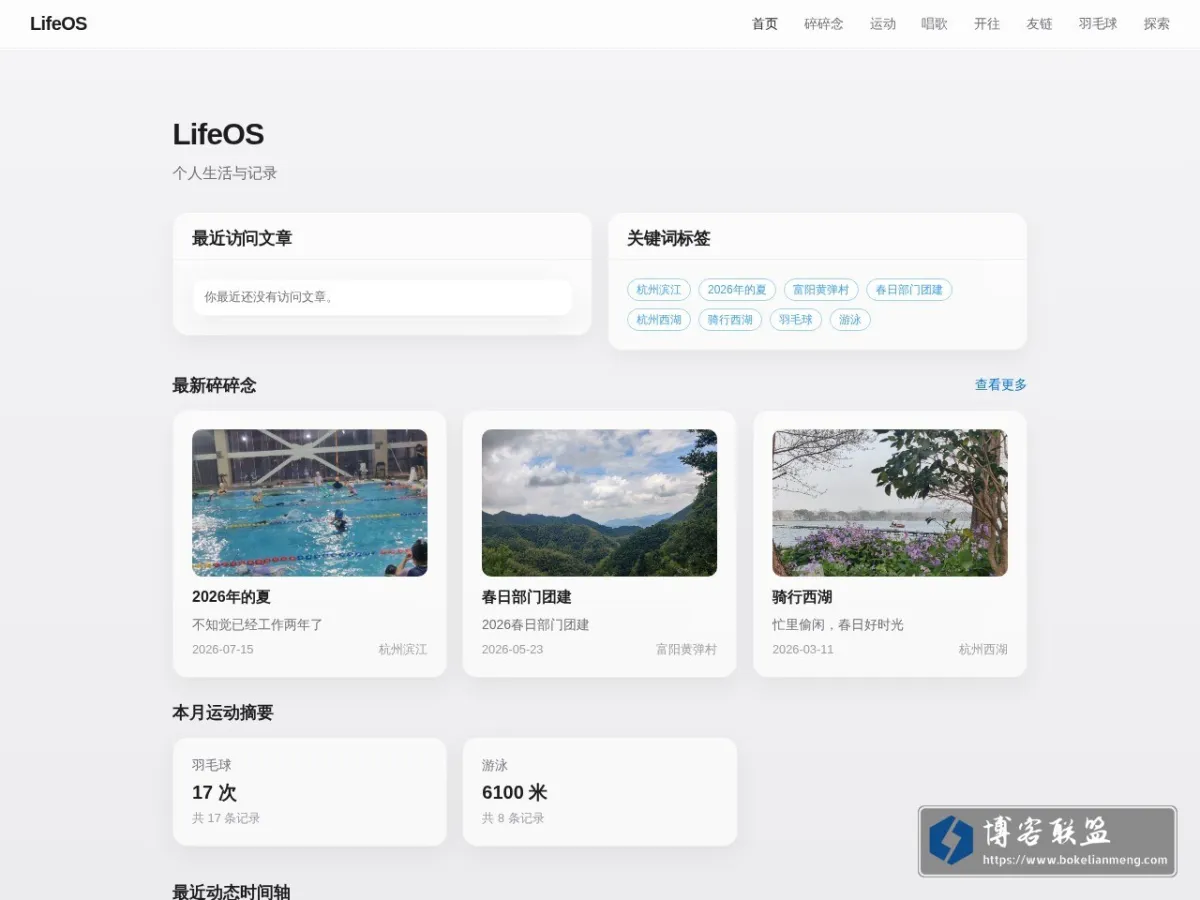Viewport: 1200px width, 900px height.
Task: Click the date 2026-05-23
Action: pyautogui.click(x=513, y=650)
